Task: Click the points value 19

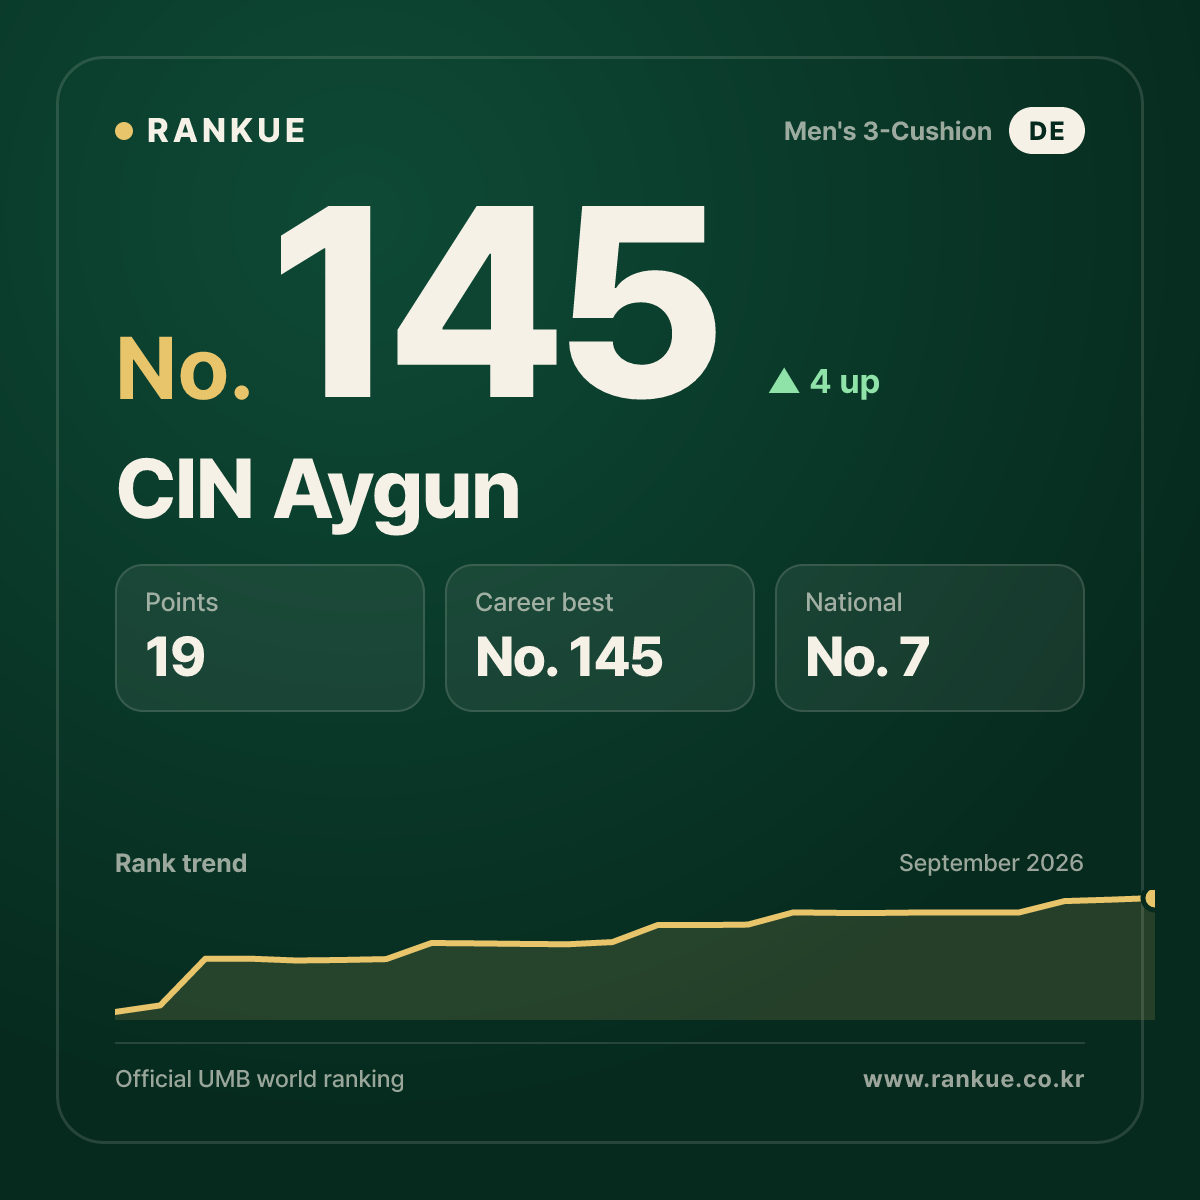Action: click(175, 657)
